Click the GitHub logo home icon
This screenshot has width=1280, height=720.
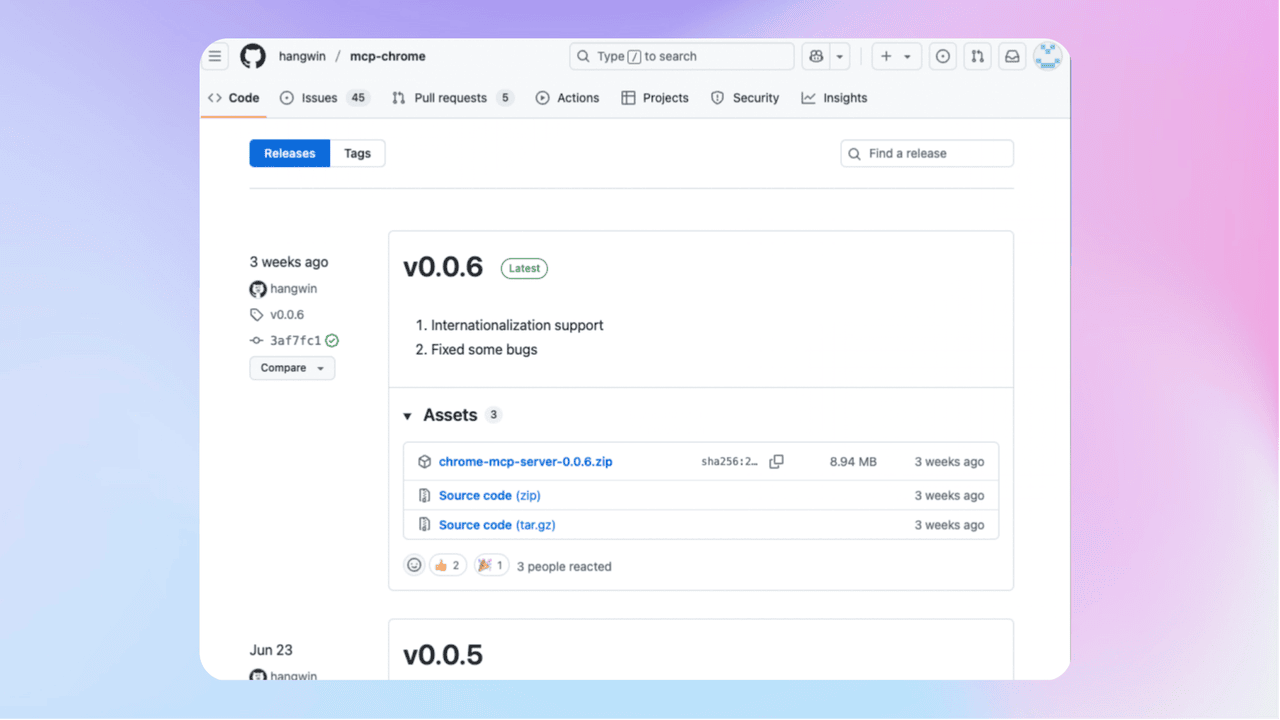point(253,57)
